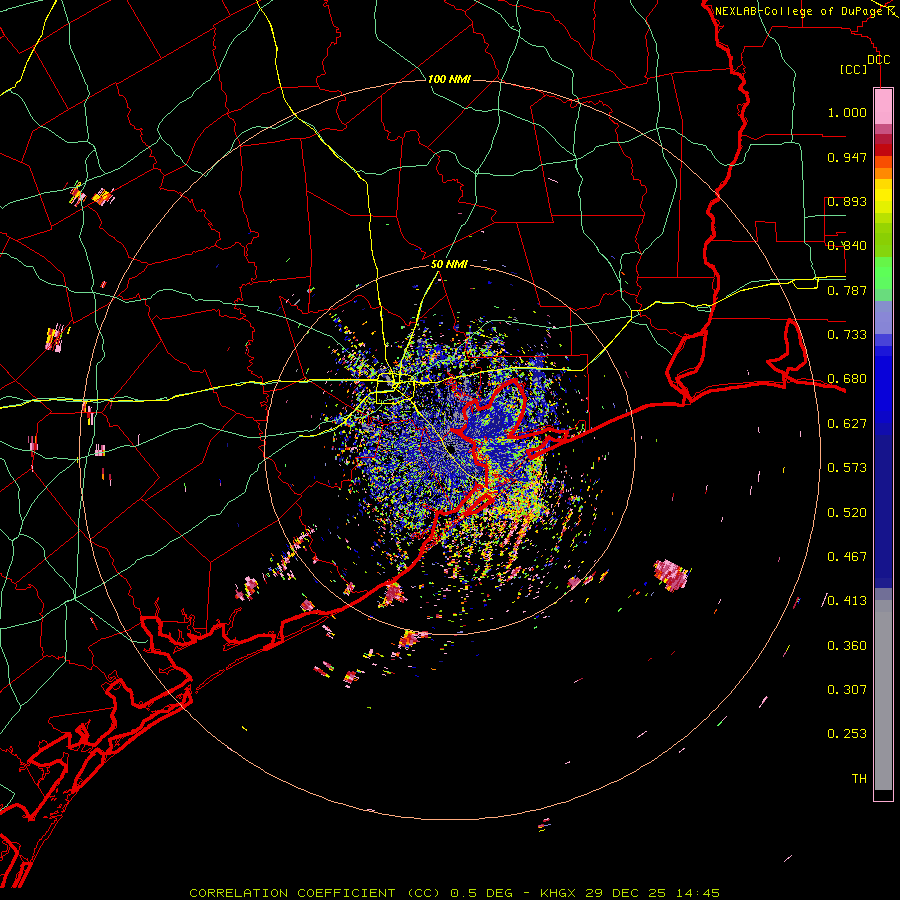Screen dimensions: 900x900
Task: Click the TH threshold label
Action: pos(859,779)
